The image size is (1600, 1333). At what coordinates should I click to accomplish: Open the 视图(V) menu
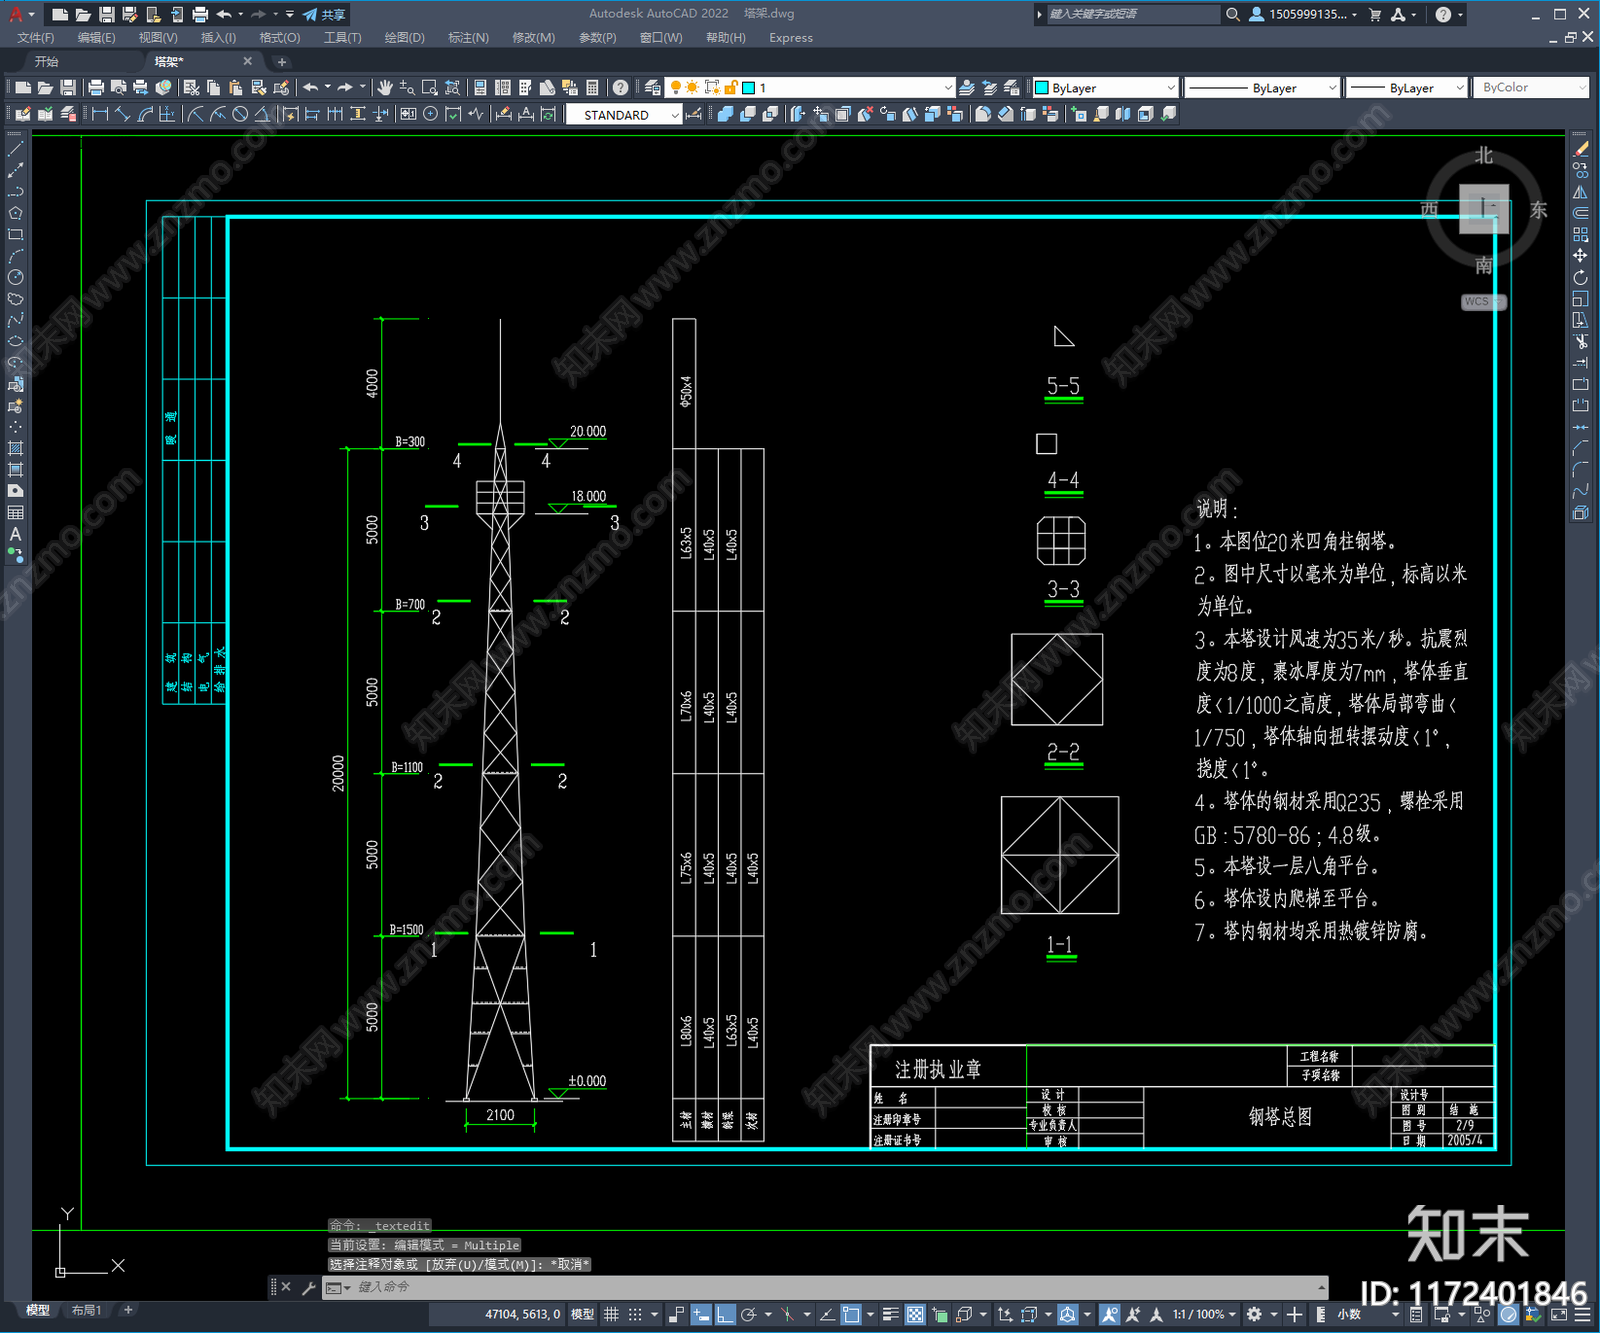click(x=158, y=38)
